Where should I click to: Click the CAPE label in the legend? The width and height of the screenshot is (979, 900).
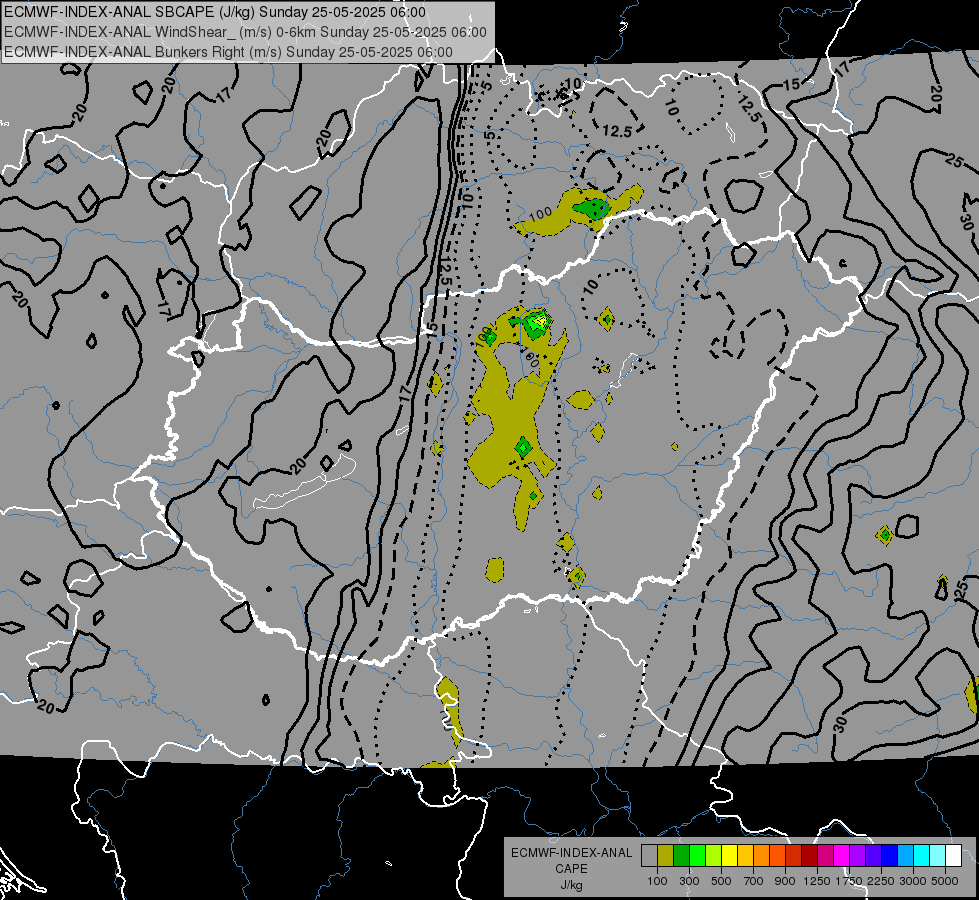click(571, 869)
